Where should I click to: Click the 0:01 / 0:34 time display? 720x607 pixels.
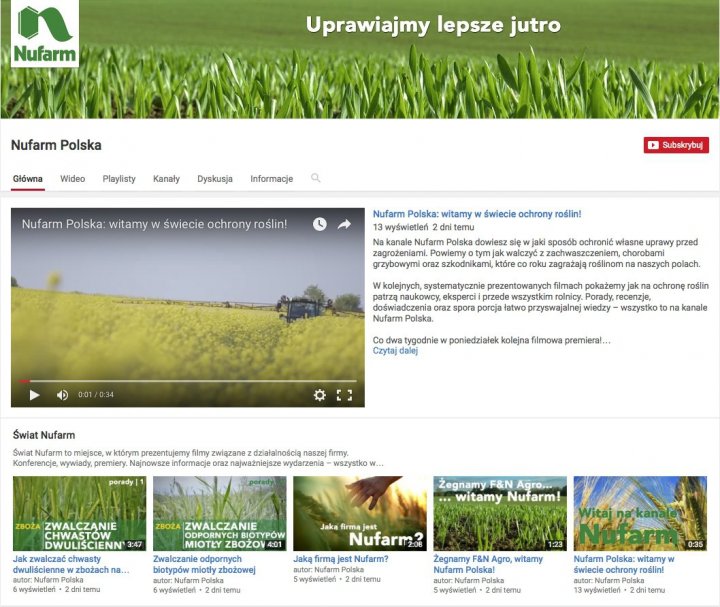tap(96, 395)
